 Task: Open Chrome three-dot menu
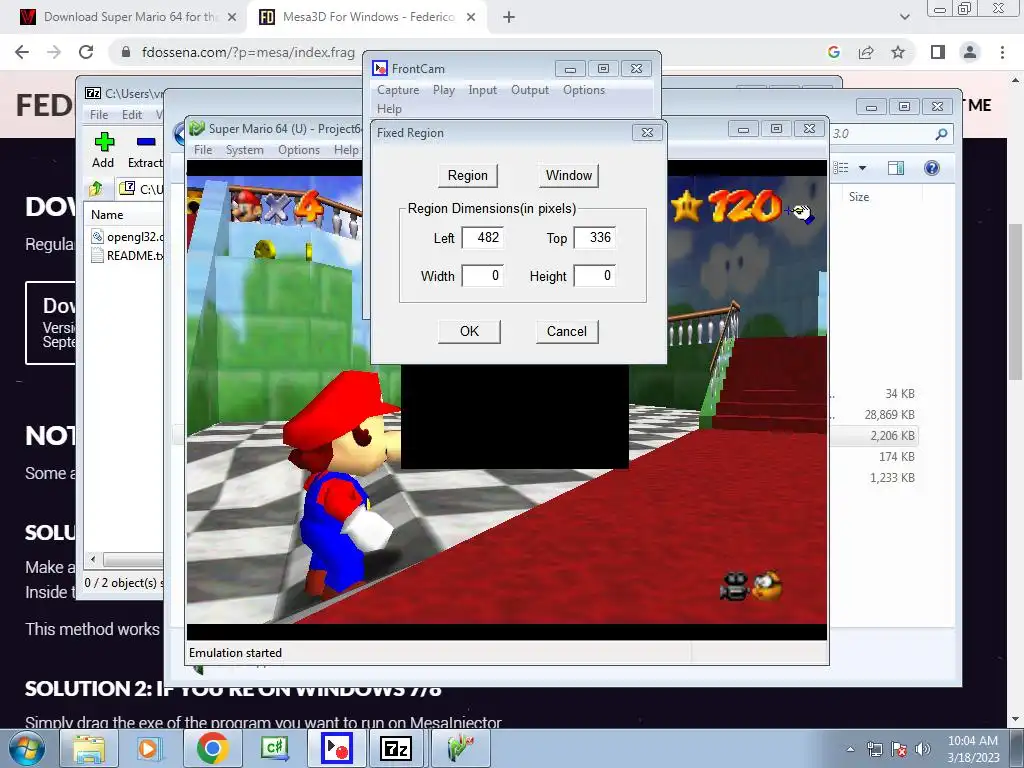(x=1002, y=52)
